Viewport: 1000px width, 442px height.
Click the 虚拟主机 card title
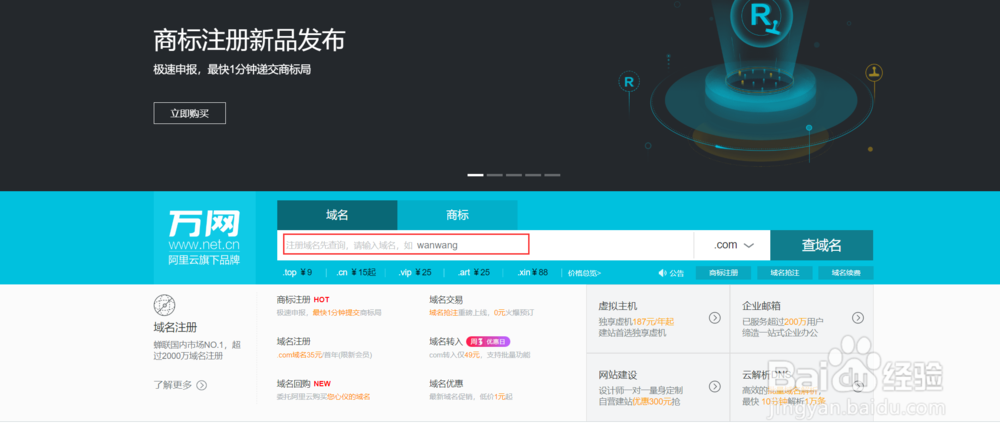(x=617, y=306)
